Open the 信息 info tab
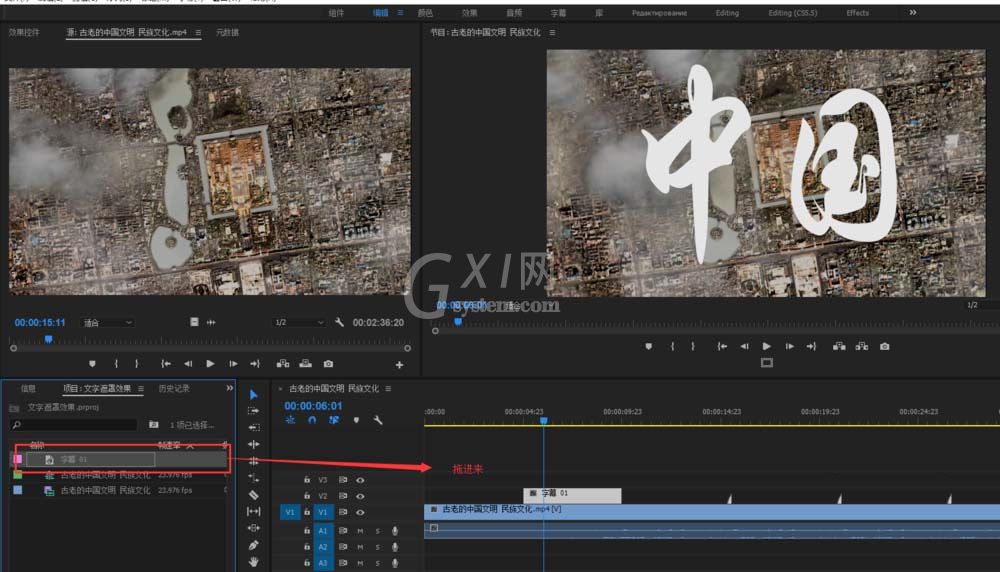The width and height of the screenshot is (1000, 572). point(28,388)
